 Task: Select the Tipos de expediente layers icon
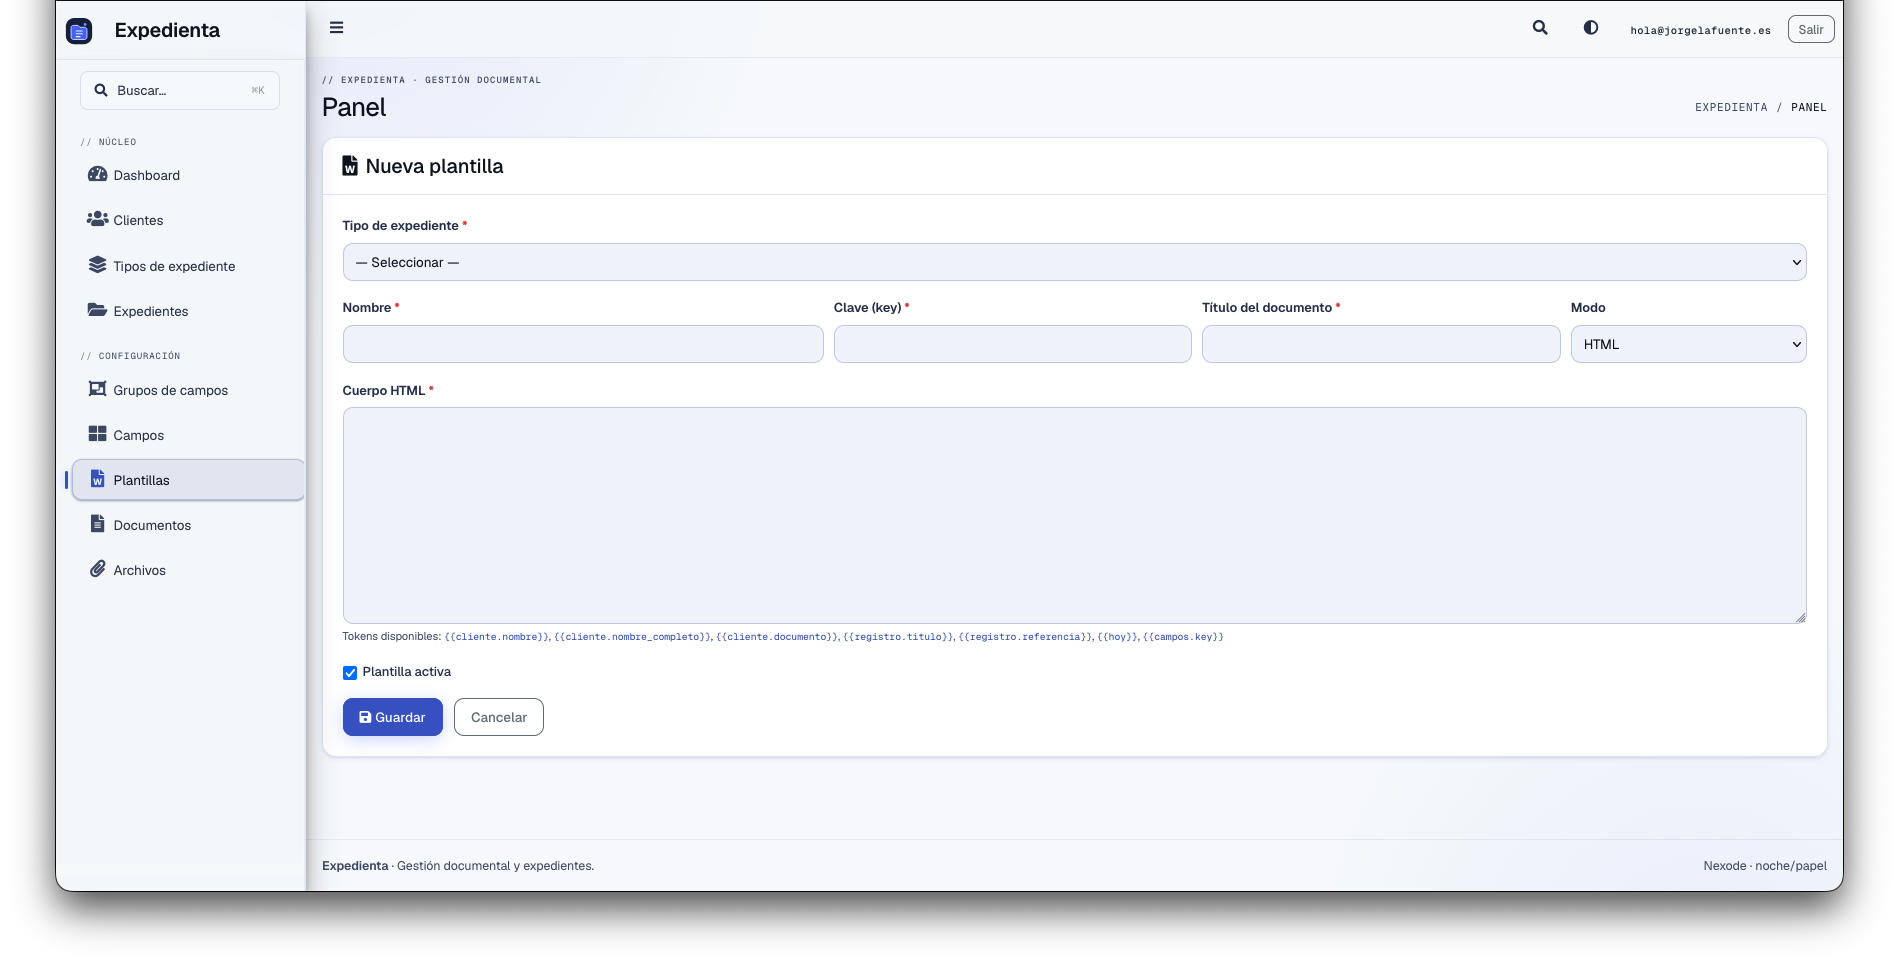pyautogui.click(x=97, y=265)
